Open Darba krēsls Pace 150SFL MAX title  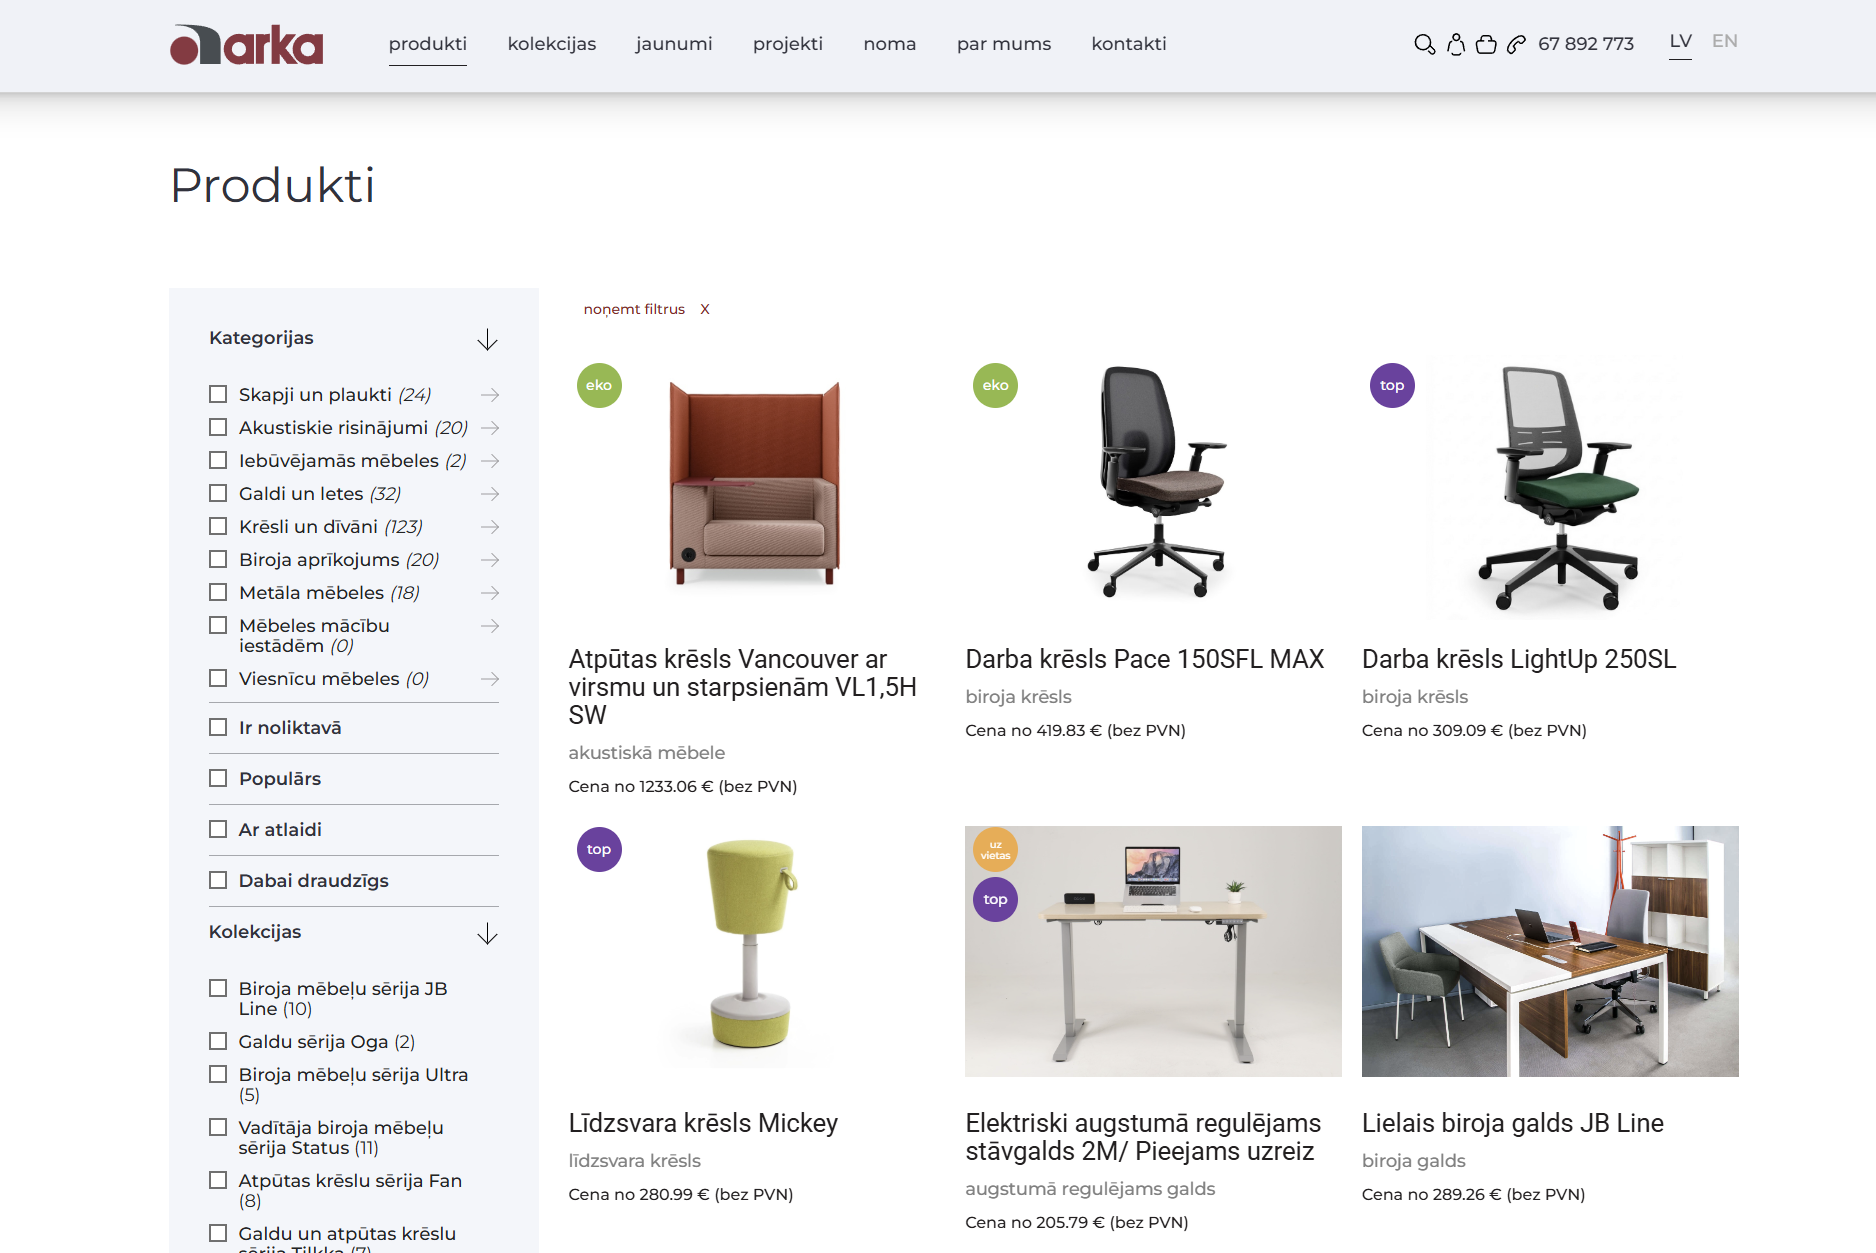pos(1145,659)
